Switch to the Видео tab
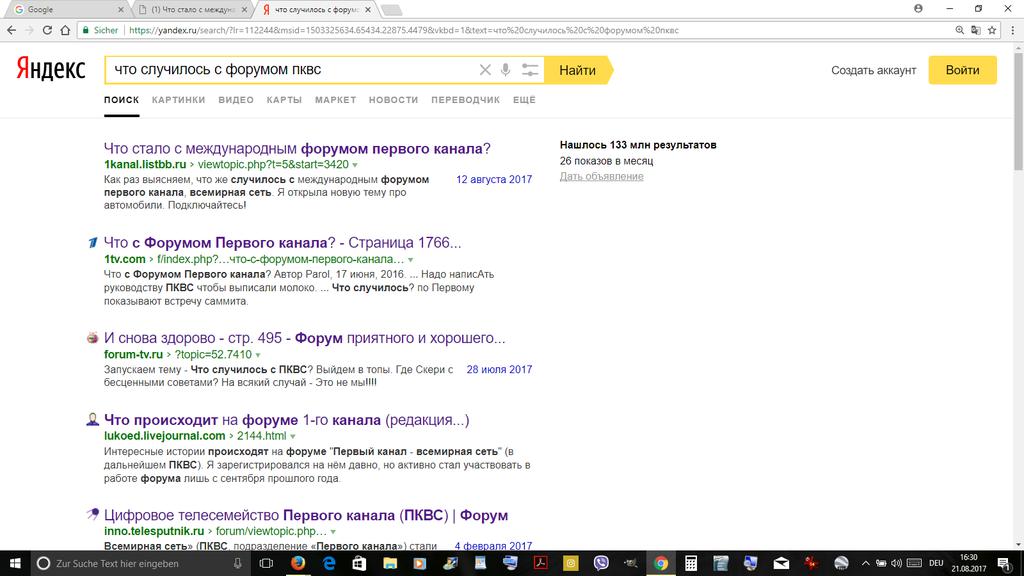Viewport: 1024px width, 576px height. [x=236, y=100]
